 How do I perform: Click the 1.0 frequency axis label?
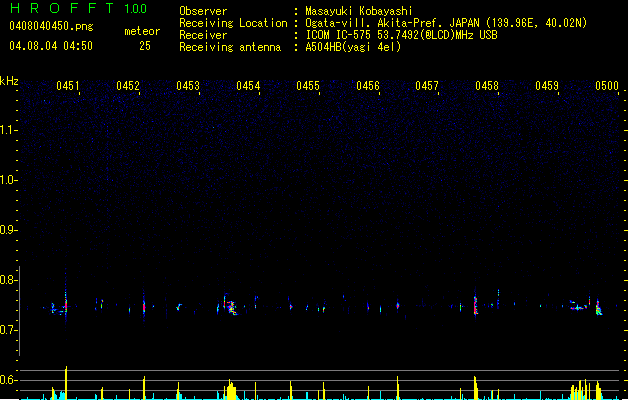coord(9,180)
